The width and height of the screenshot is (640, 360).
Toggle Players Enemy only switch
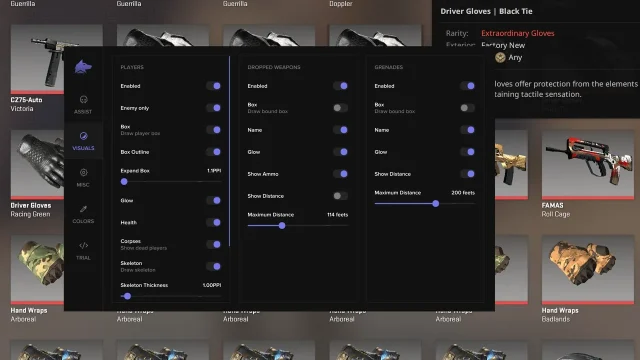[213, 108]
